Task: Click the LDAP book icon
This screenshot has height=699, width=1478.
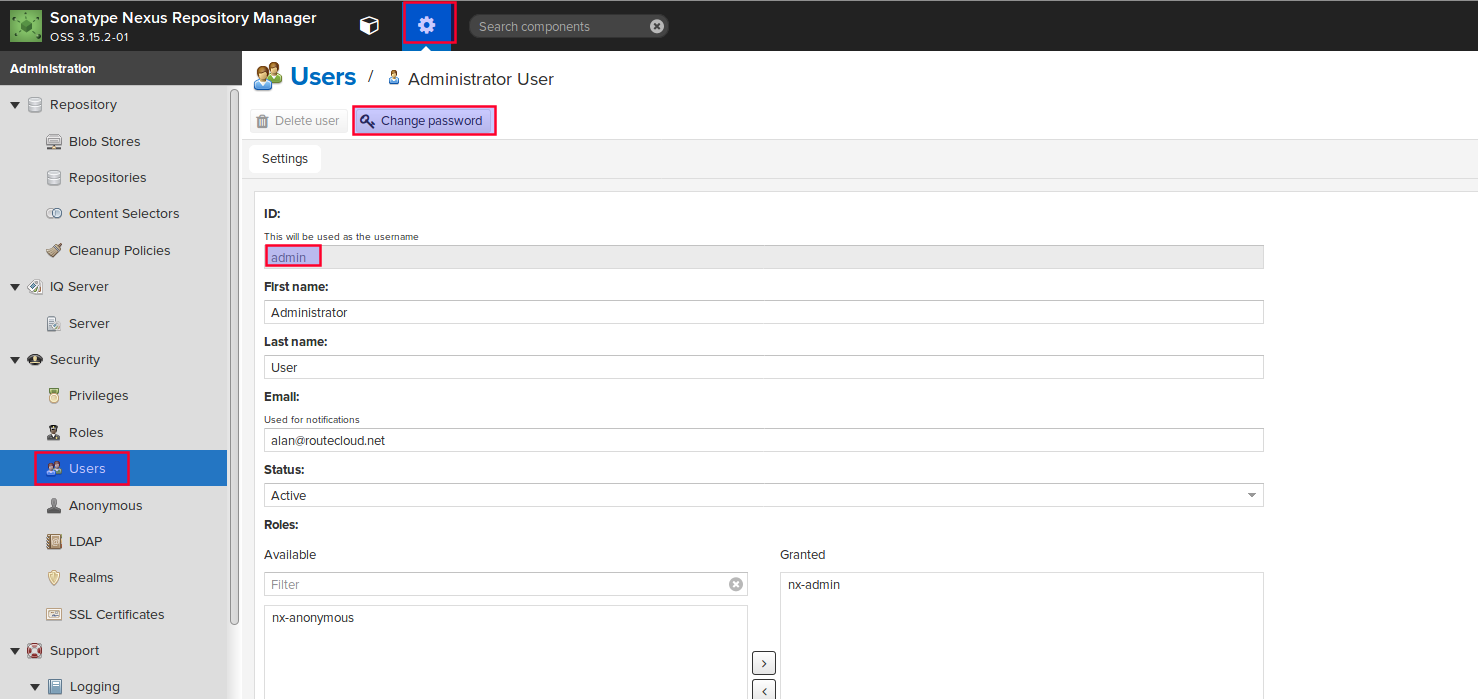Action: click(54, 542)
